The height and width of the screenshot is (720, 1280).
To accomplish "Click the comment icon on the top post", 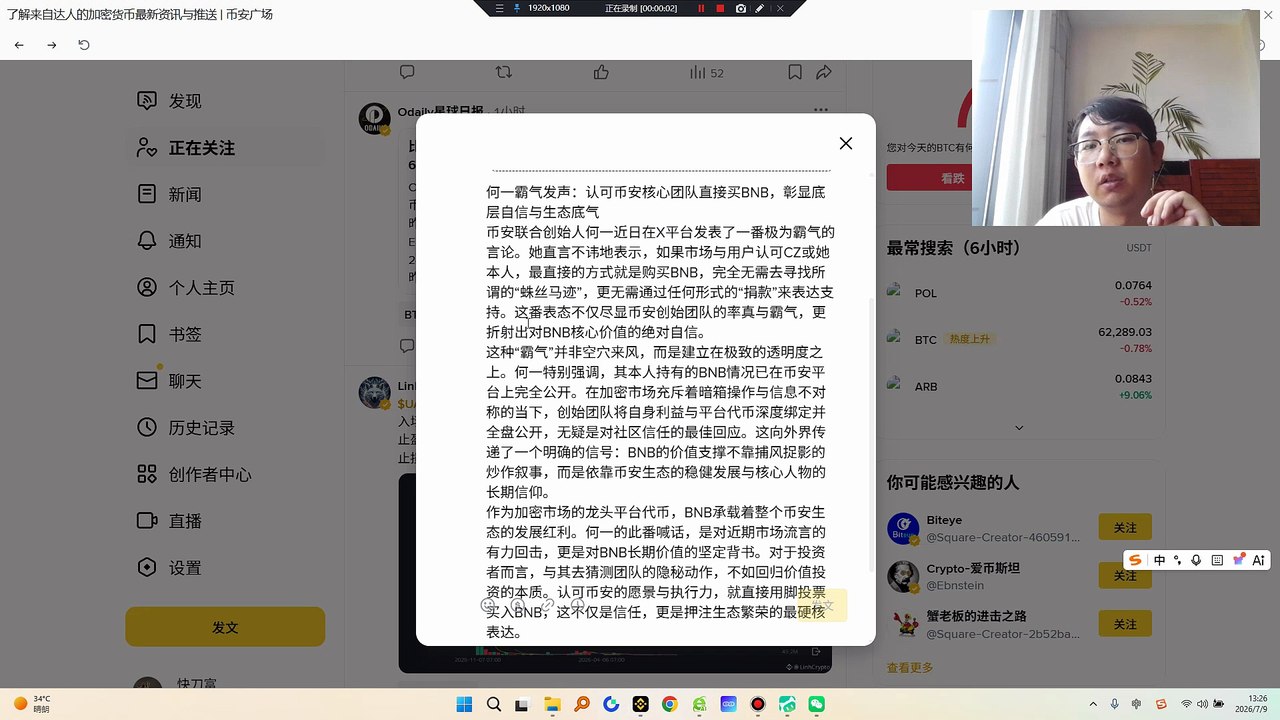I will click(x=407, y=72).
